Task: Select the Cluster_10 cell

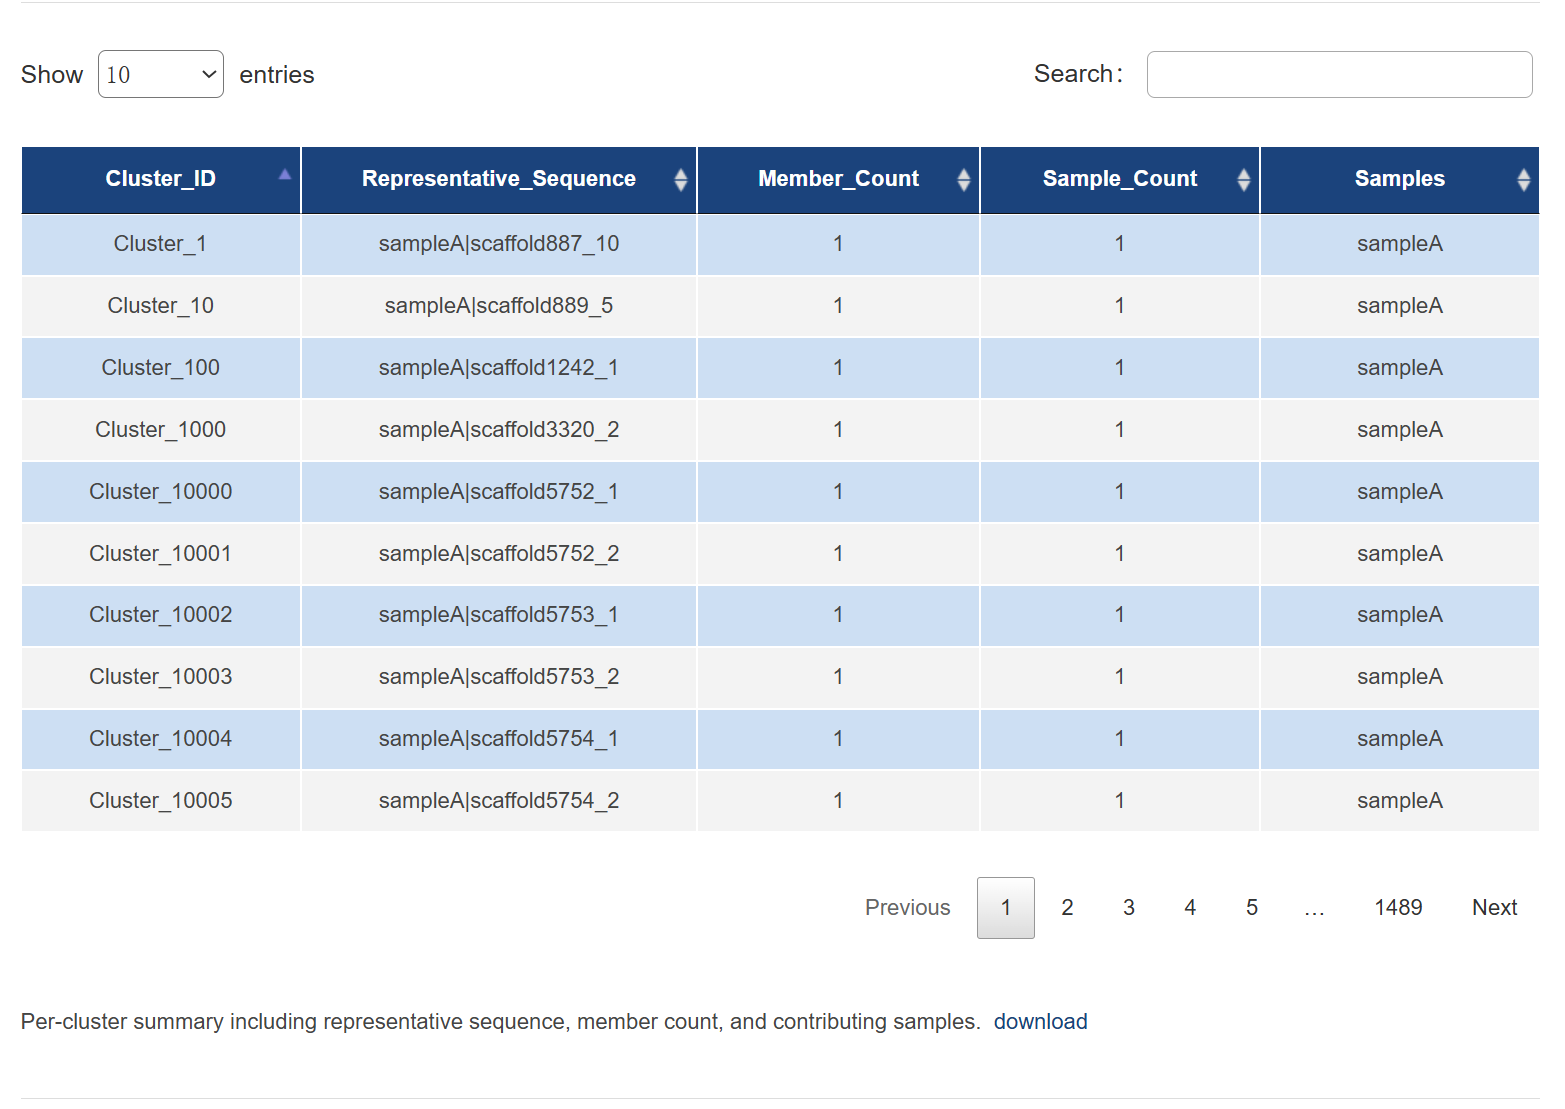Action: (161, 306)
